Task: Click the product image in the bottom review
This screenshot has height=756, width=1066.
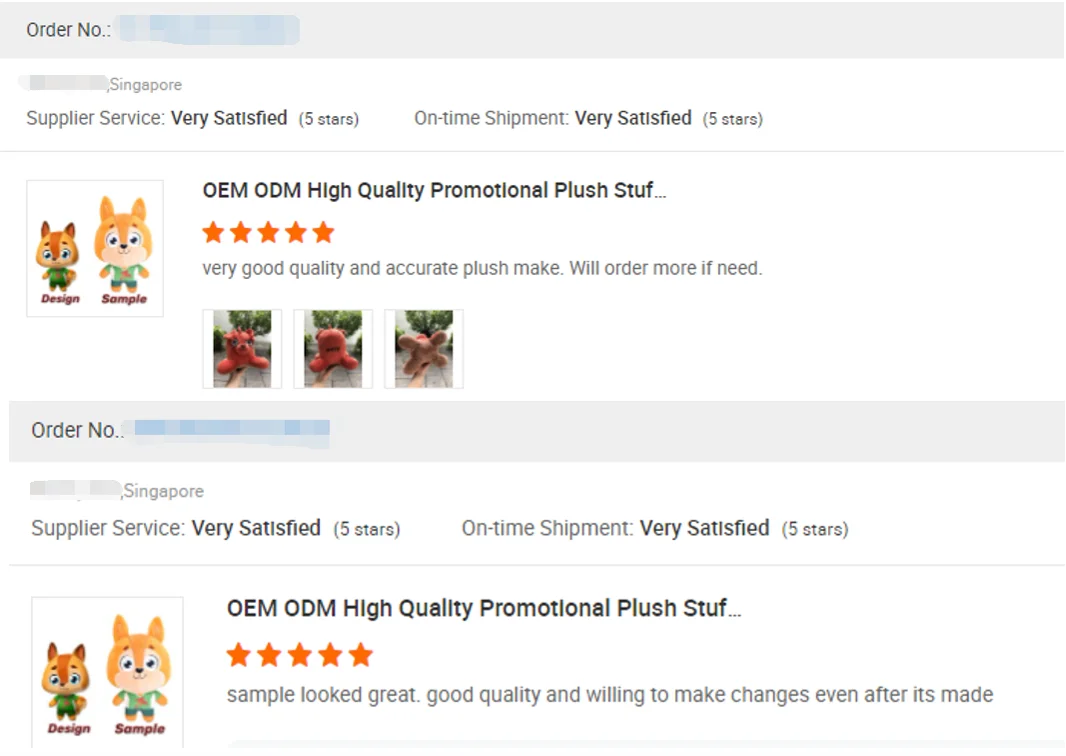Action: coord(107,672)
